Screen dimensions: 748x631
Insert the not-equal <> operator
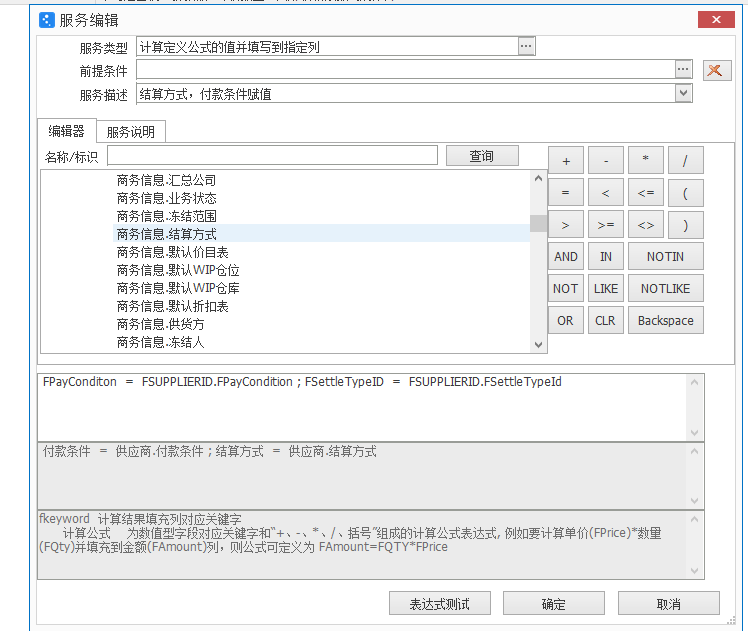coord(646,224)
